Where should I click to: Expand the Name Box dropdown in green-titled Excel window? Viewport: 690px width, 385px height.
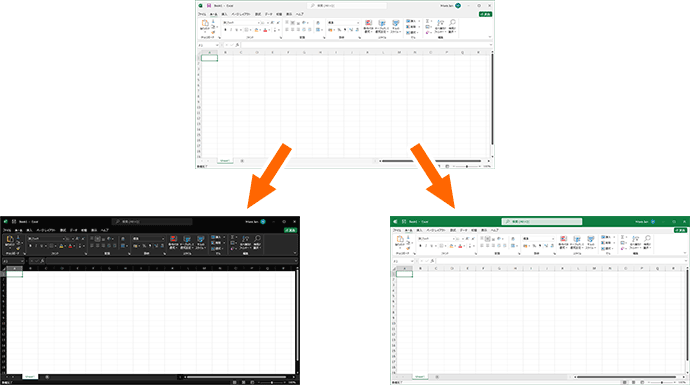412,261
